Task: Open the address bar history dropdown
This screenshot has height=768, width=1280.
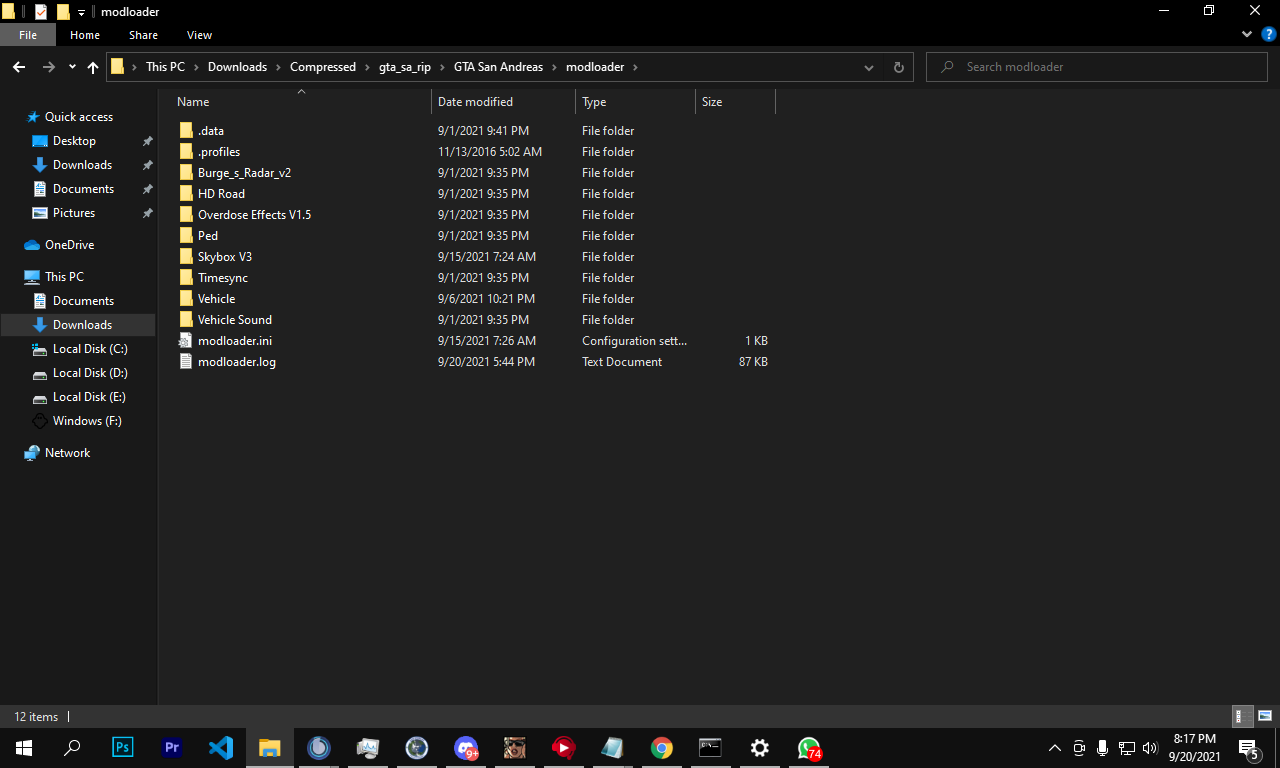Action: 869,67
